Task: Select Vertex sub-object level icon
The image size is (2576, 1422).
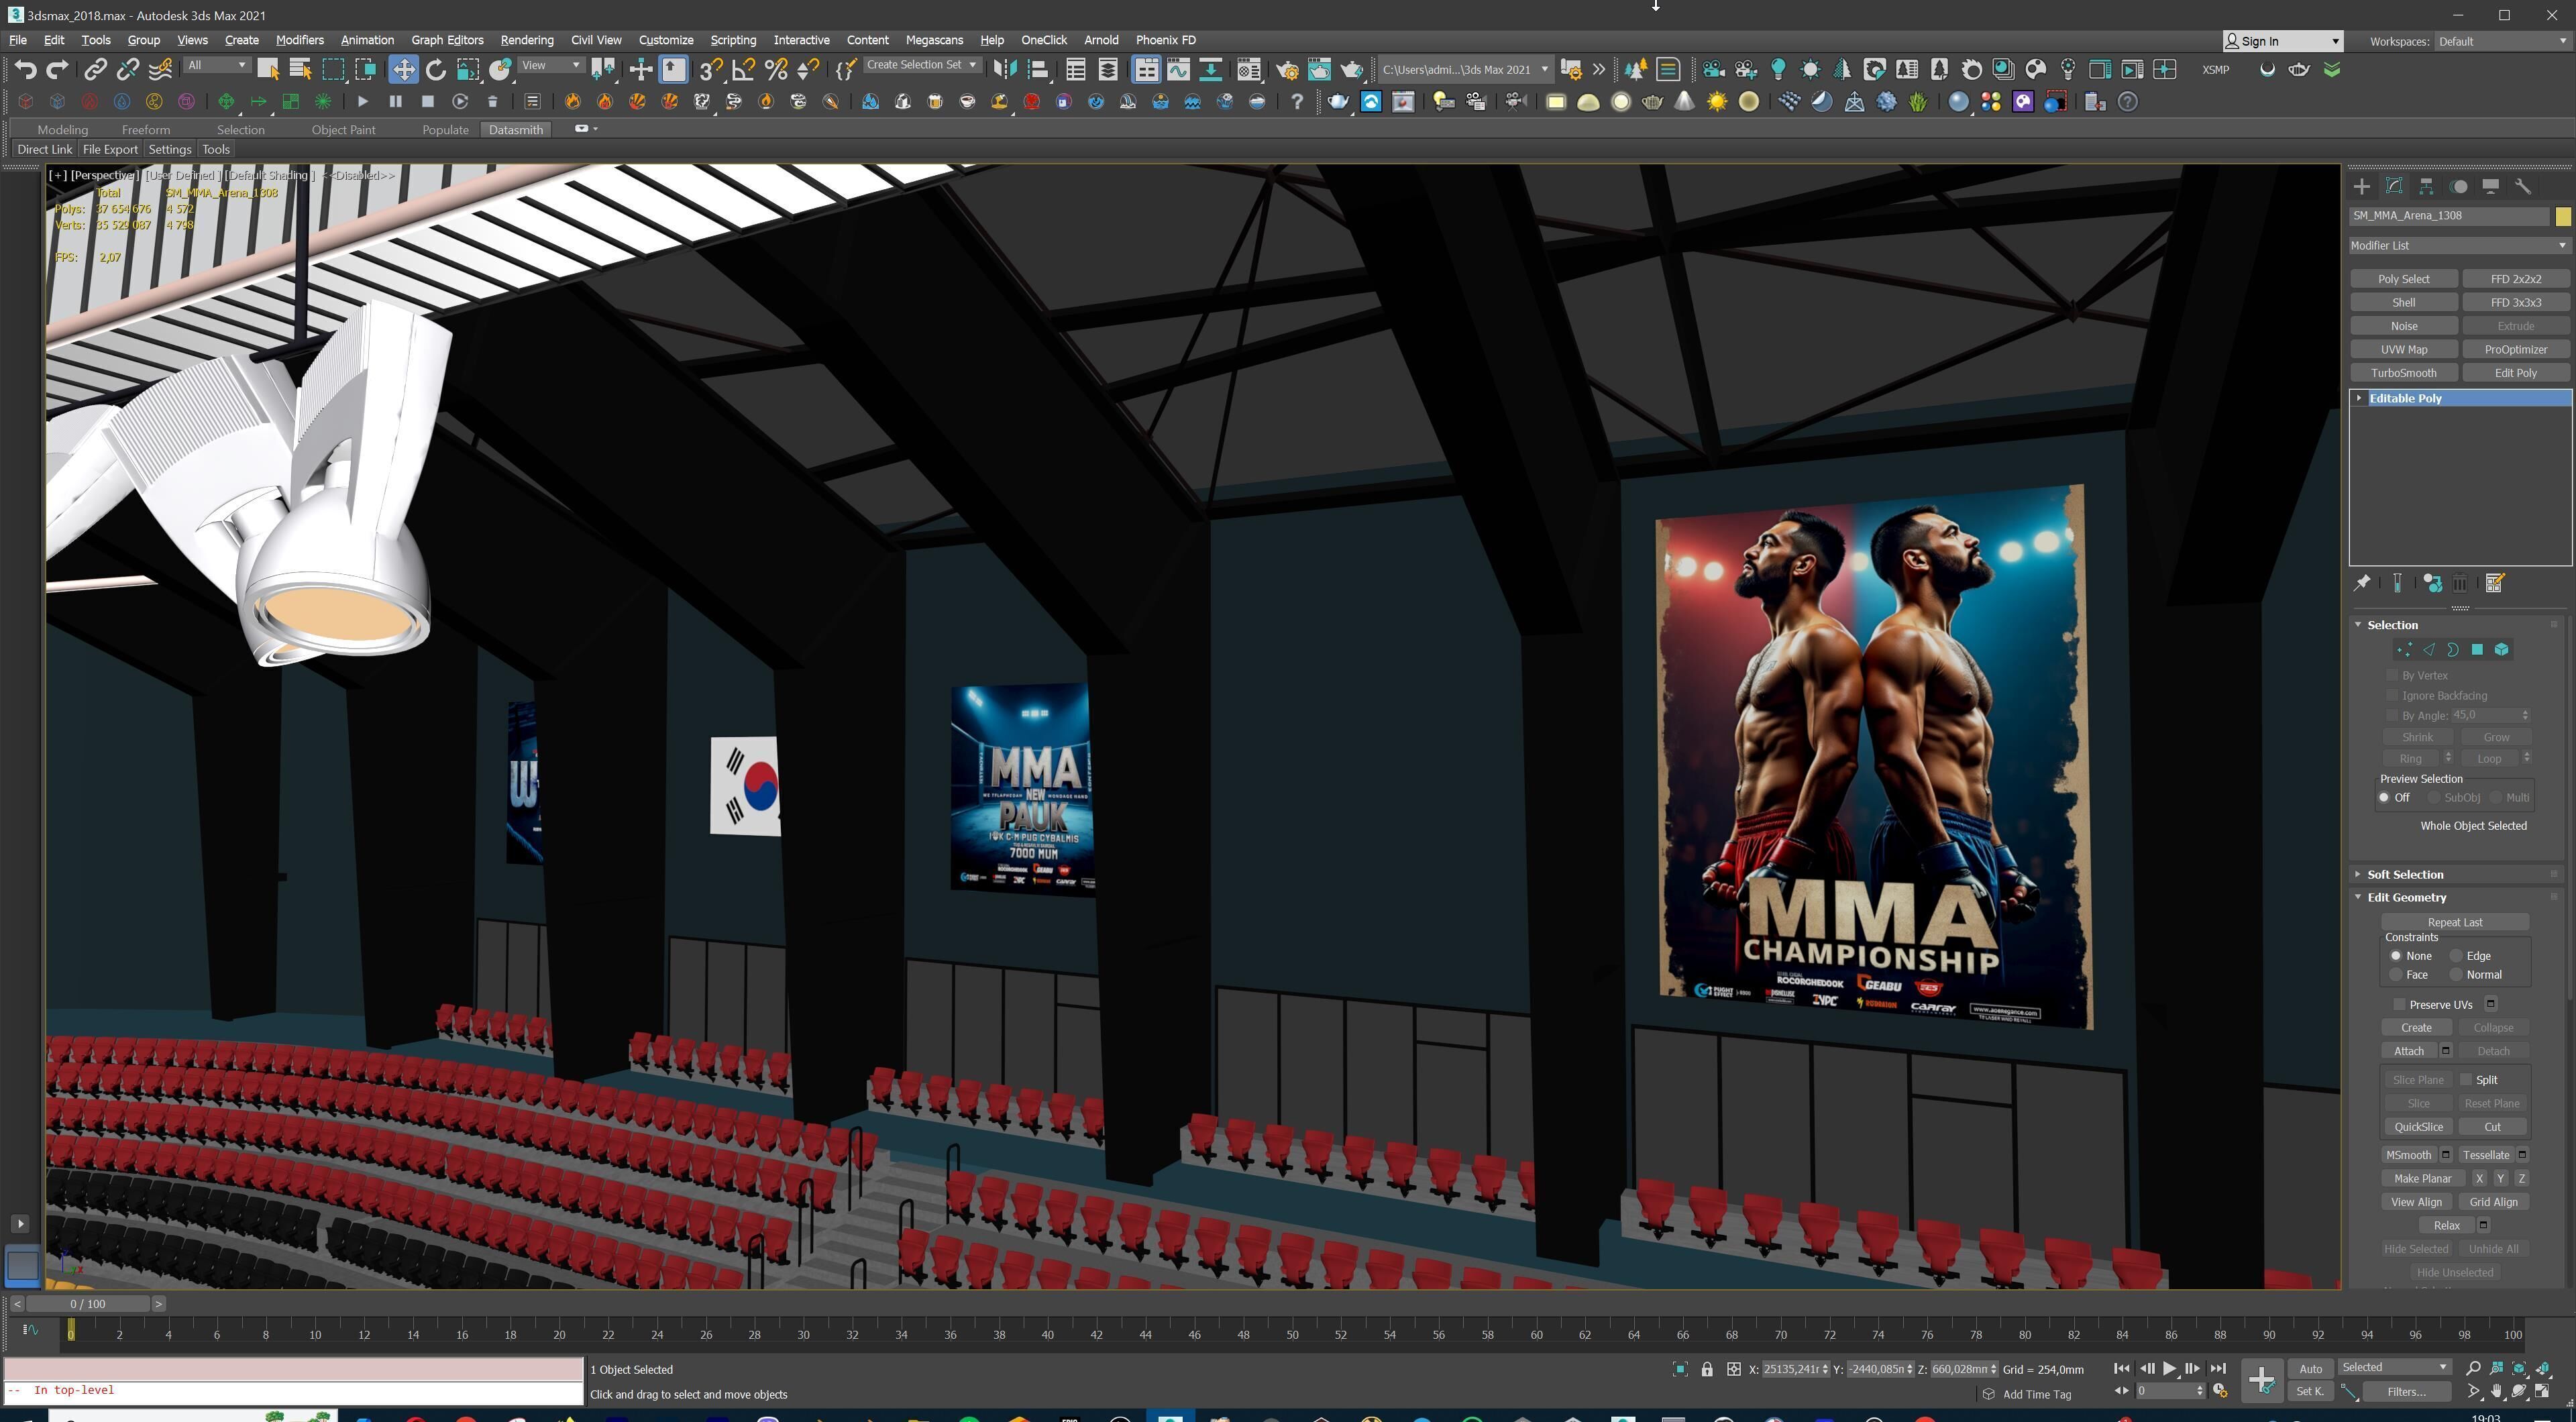Action: tap(2405, 650)
